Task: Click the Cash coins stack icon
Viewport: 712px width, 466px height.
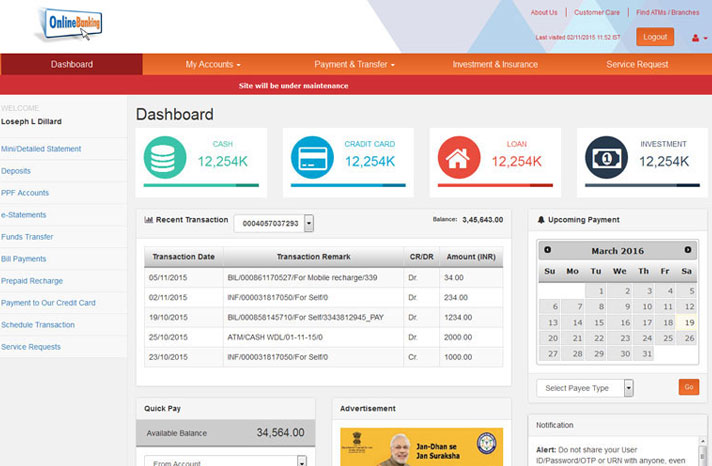Action: point(165,158)
